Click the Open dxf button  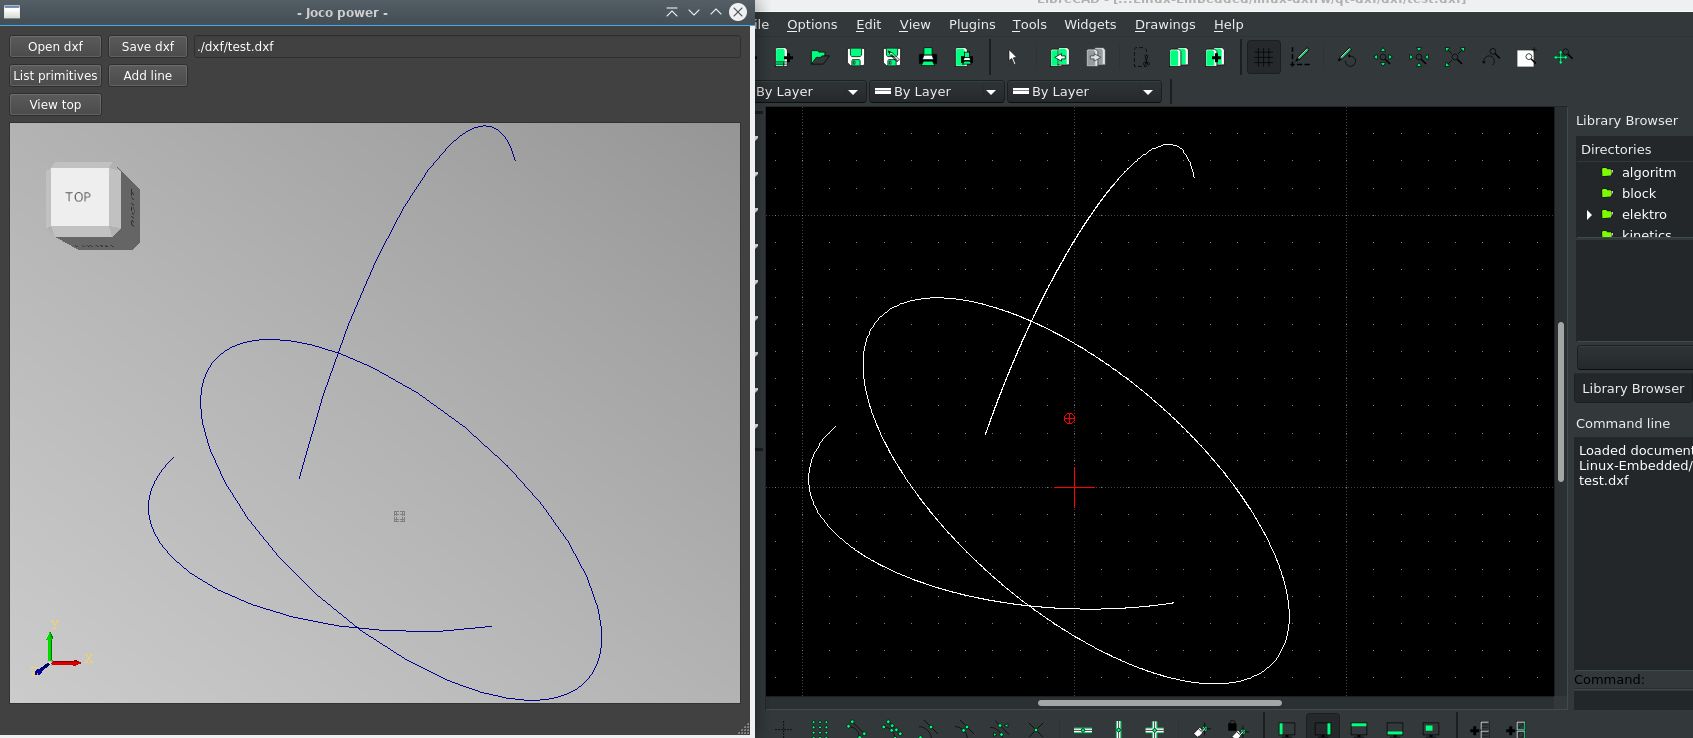55,46
